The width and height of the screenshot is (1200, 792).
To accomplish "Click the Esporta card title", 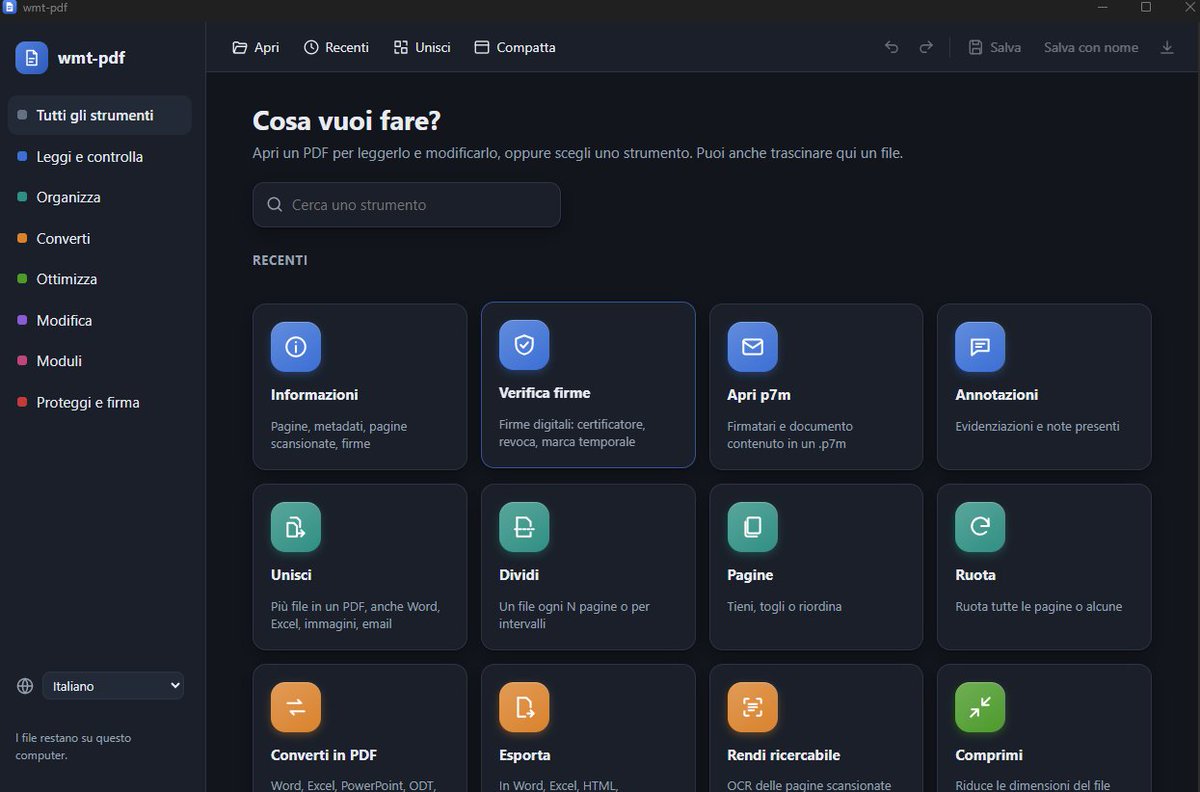I will (525, 755).
